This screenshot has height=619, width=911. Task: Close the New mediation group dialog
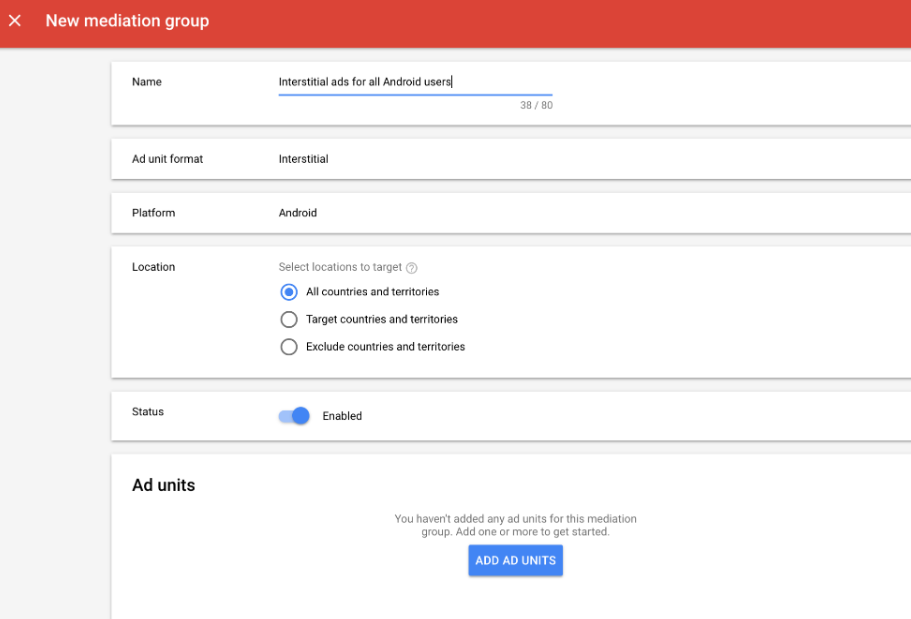click(15, 21)
